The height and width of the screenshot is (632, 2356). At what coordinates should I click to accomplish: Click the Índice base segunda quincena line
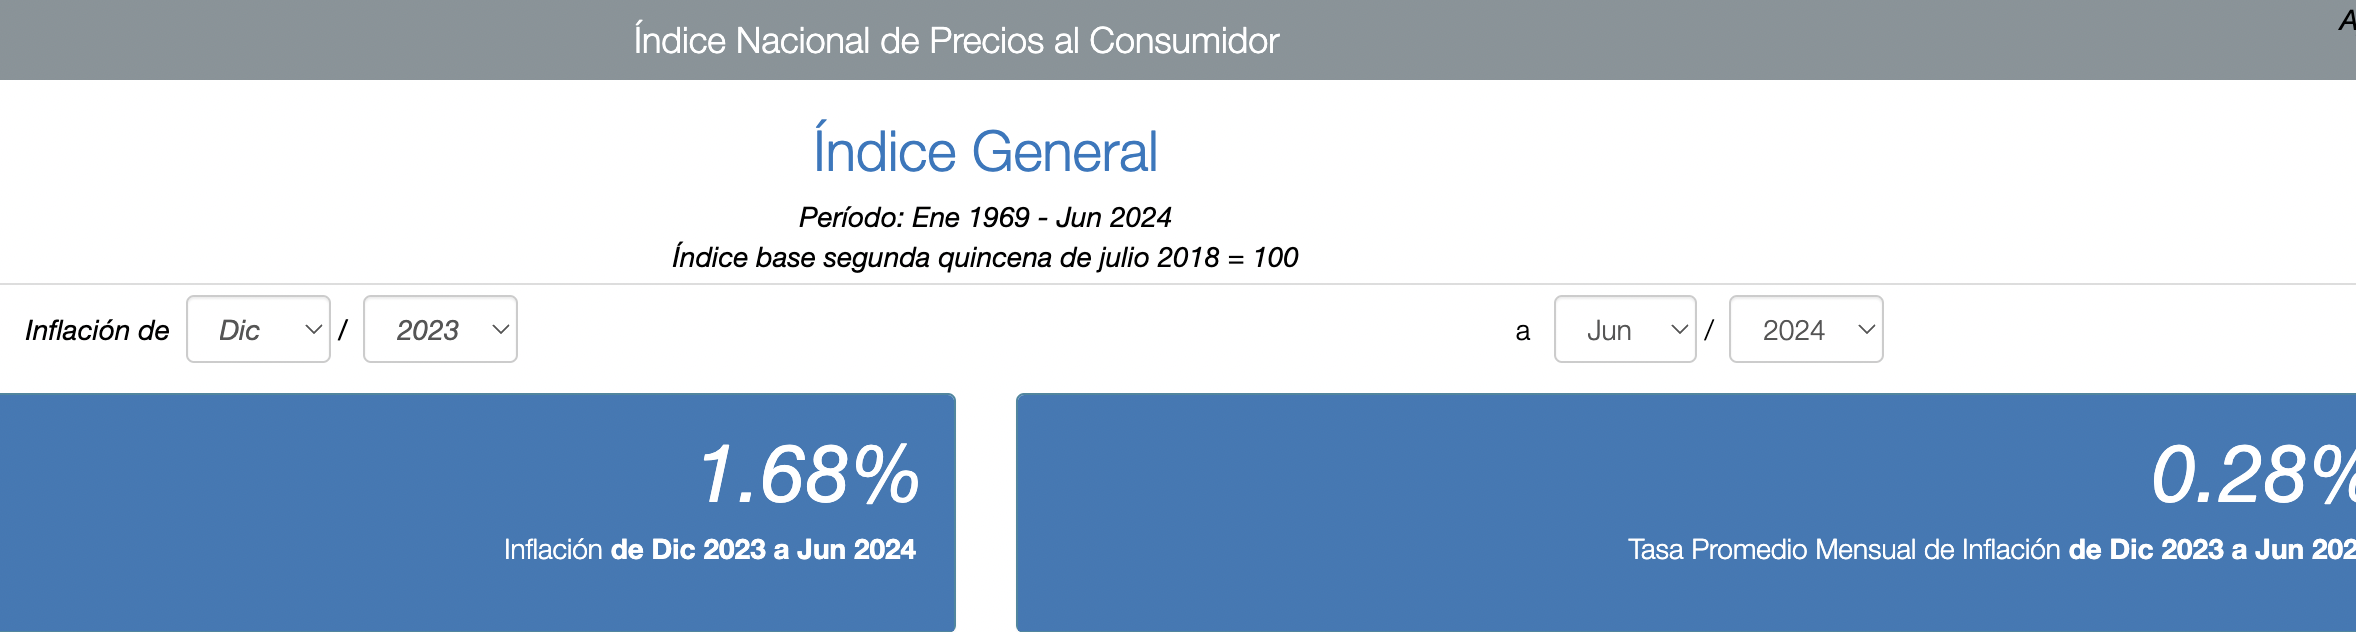point(985,258)
